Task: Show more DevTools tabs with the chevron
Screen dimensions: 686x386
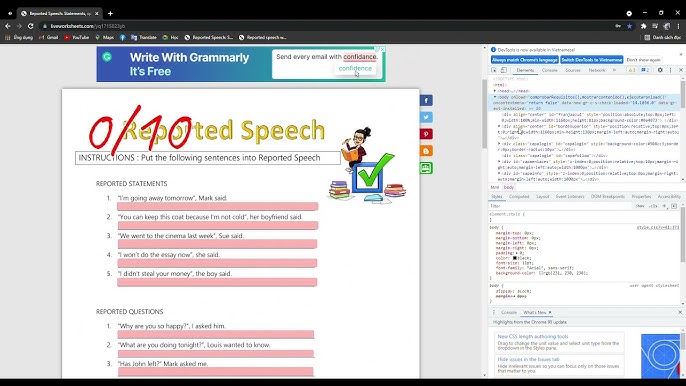Action: click(614, 70)
